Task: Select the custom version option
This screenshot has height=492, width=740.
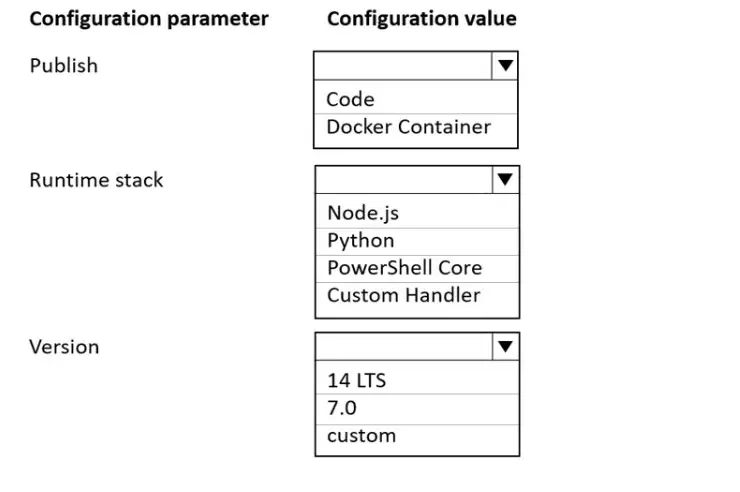Action: (x=362, y=436)
